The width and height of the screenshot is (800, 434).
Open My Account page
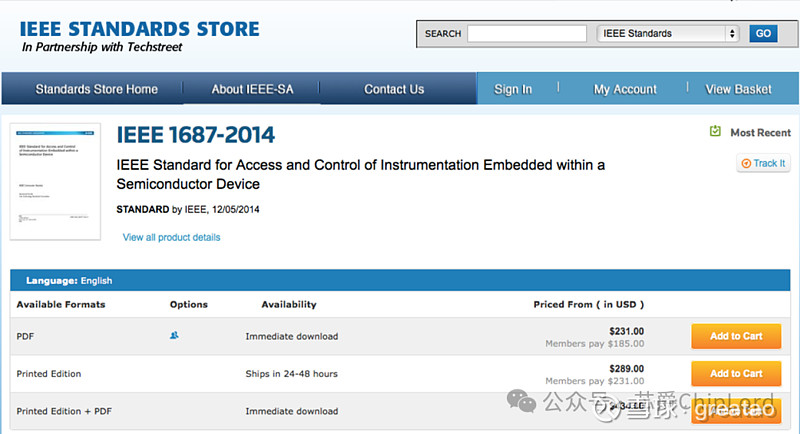(x=625, y=89)
